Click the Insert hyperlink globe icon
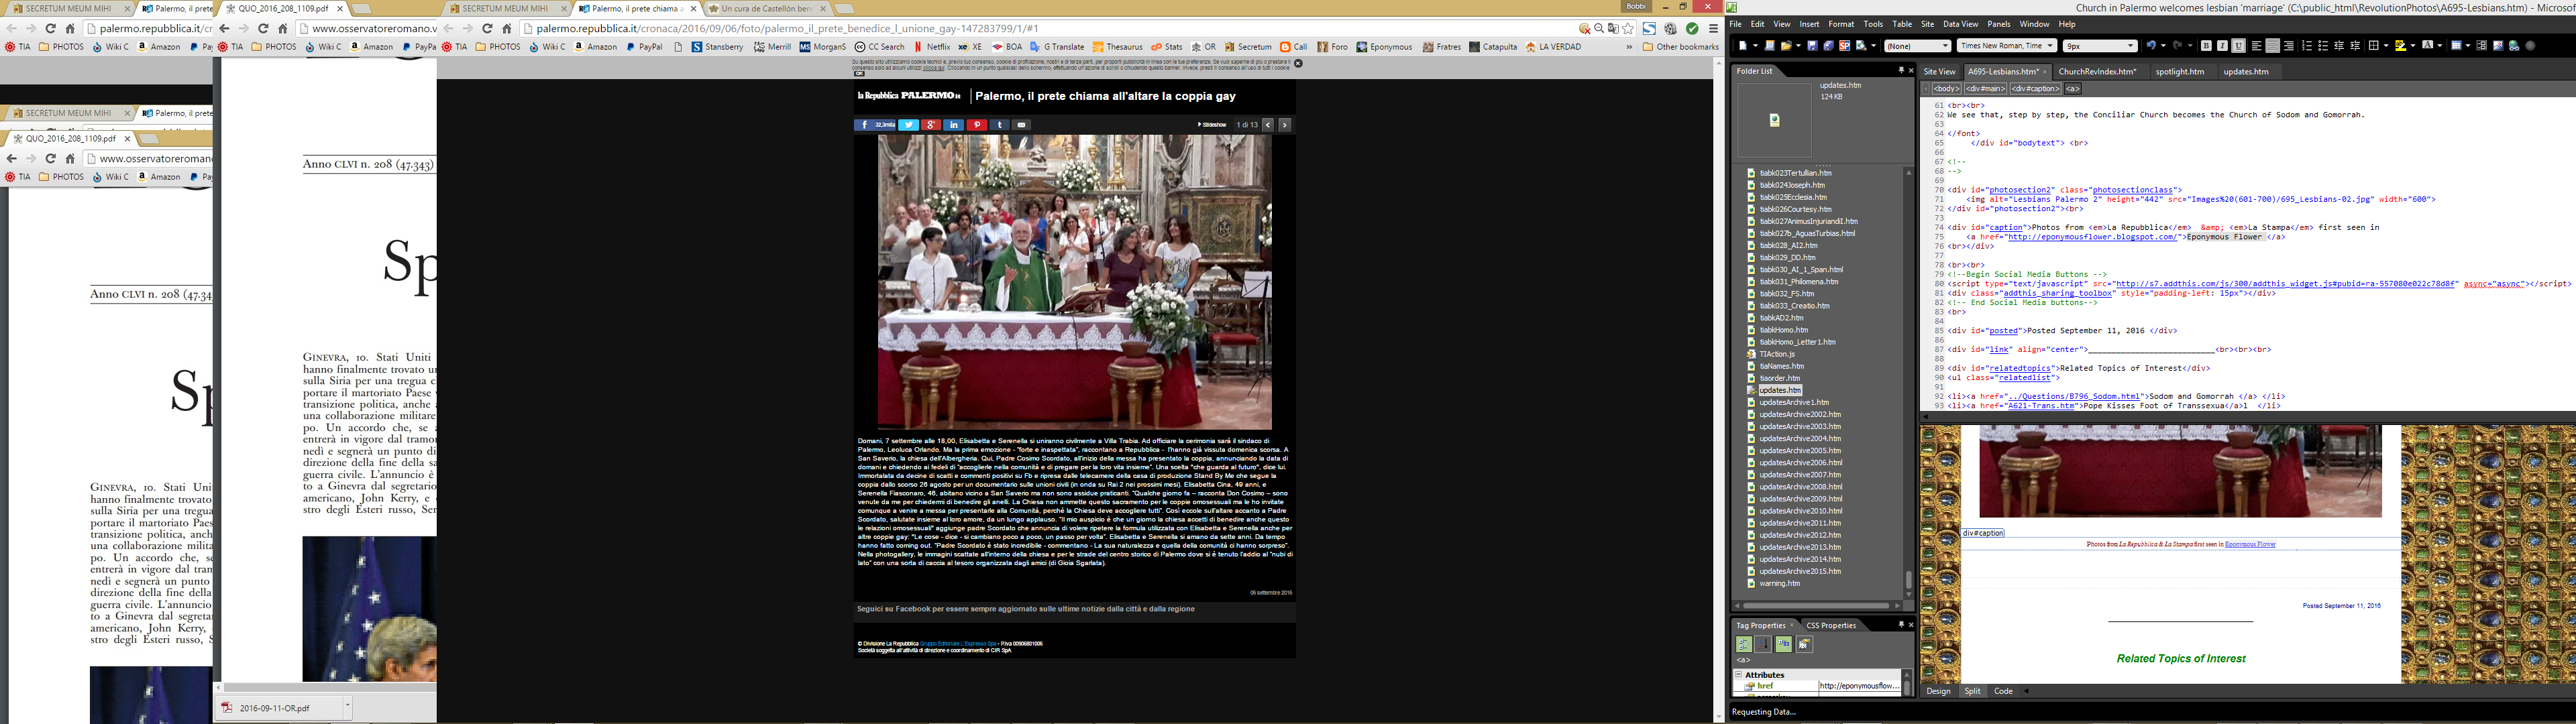Screen dimensions: 2576x724 point(2514,46)
